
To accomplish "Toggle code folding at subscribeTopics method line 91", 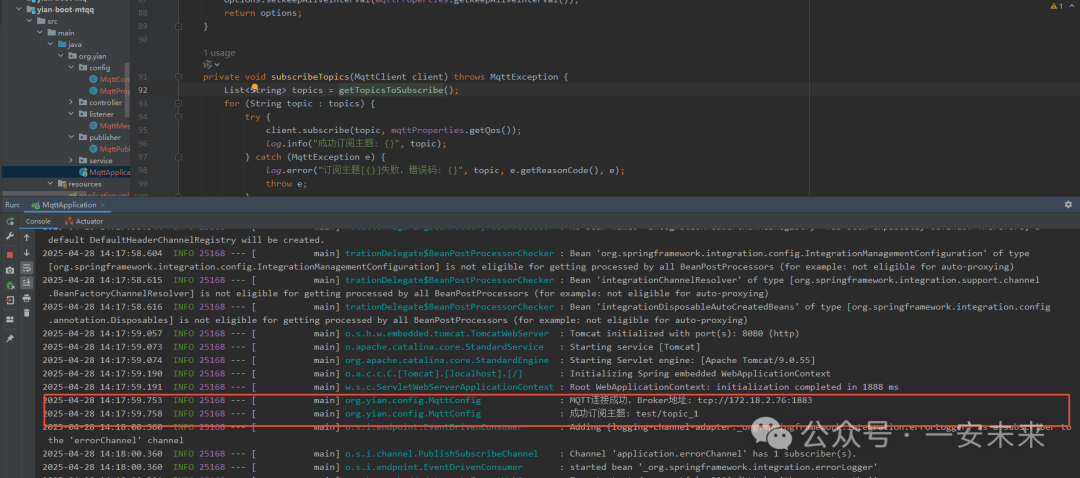I will tap(177, 77).
